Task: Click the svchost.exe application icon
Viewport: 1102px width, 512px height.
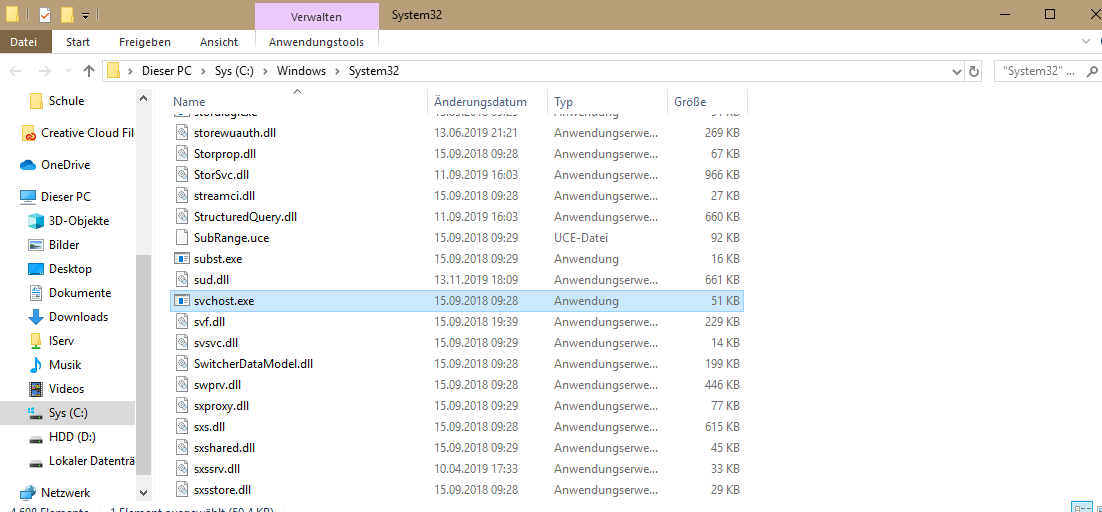Action: [182, 301]
